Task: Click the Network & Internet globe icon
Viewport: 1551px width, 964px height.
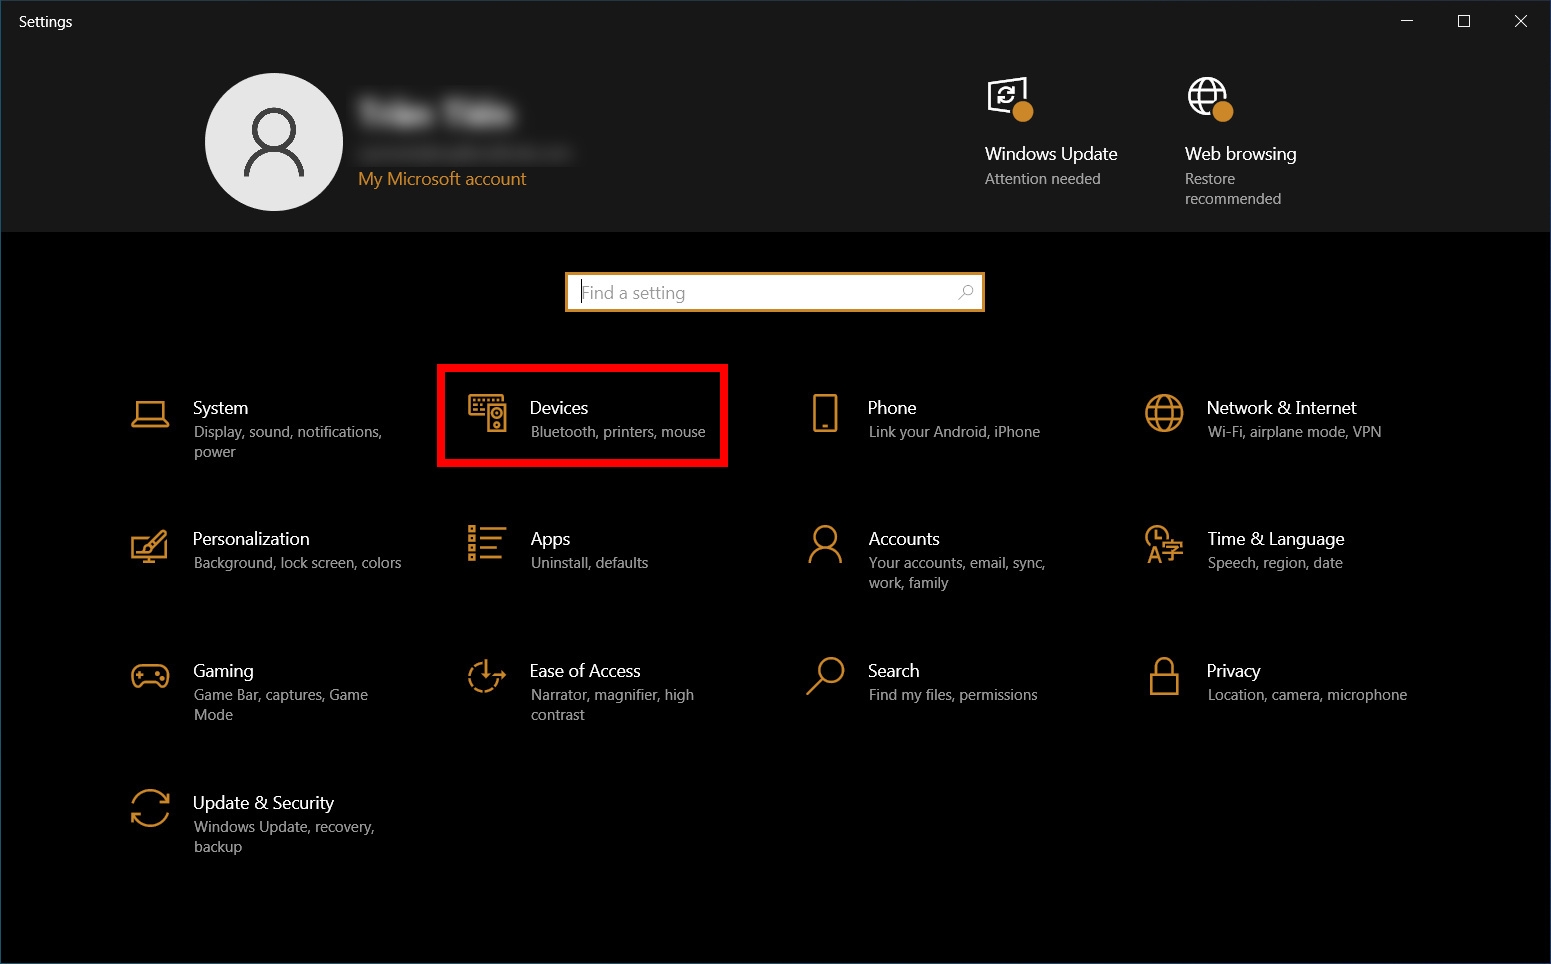Action: (x=1164, y=413)
